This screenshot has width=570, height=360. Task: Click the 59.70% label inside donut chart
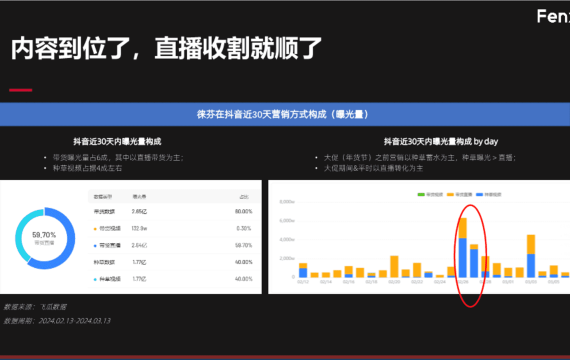coord(44,235)
